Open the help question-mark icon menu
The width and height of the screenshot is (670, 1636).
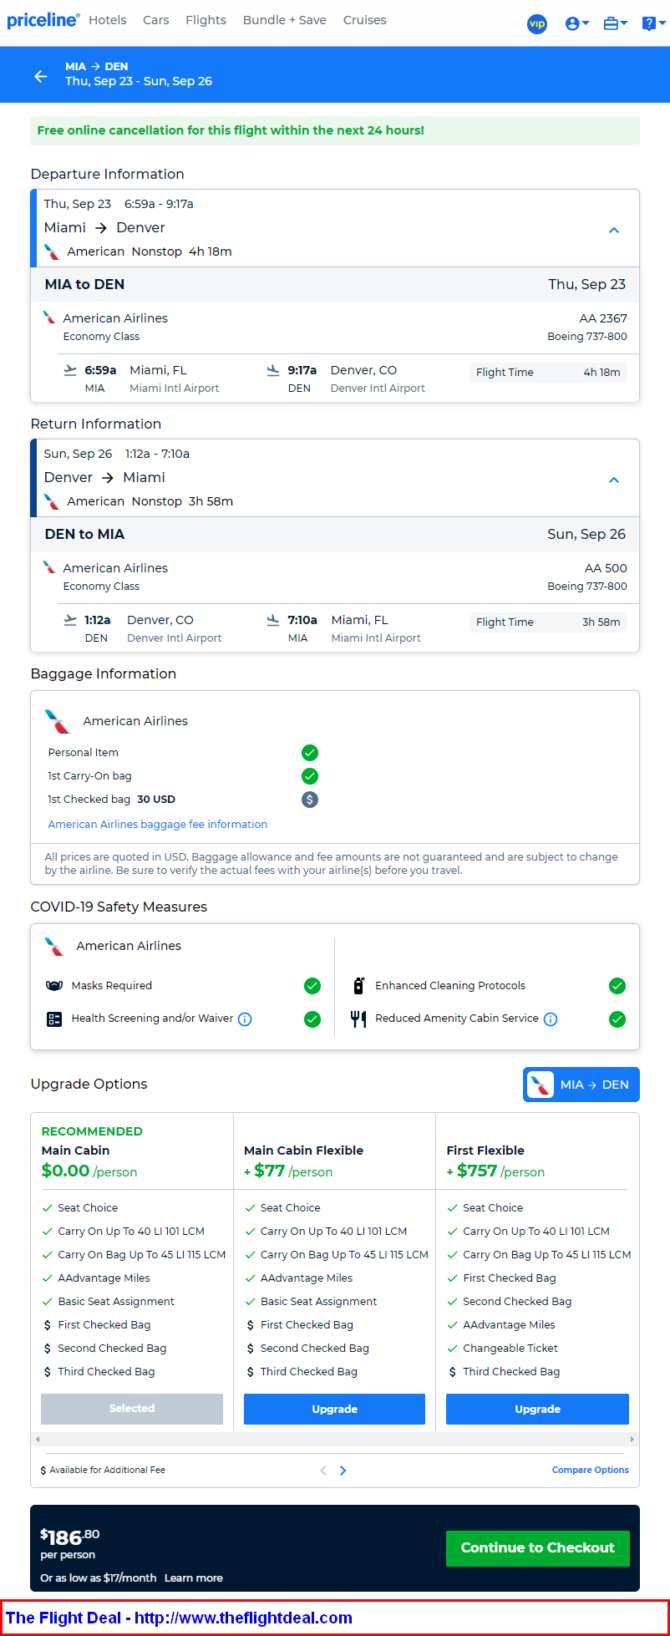(653, 23)
